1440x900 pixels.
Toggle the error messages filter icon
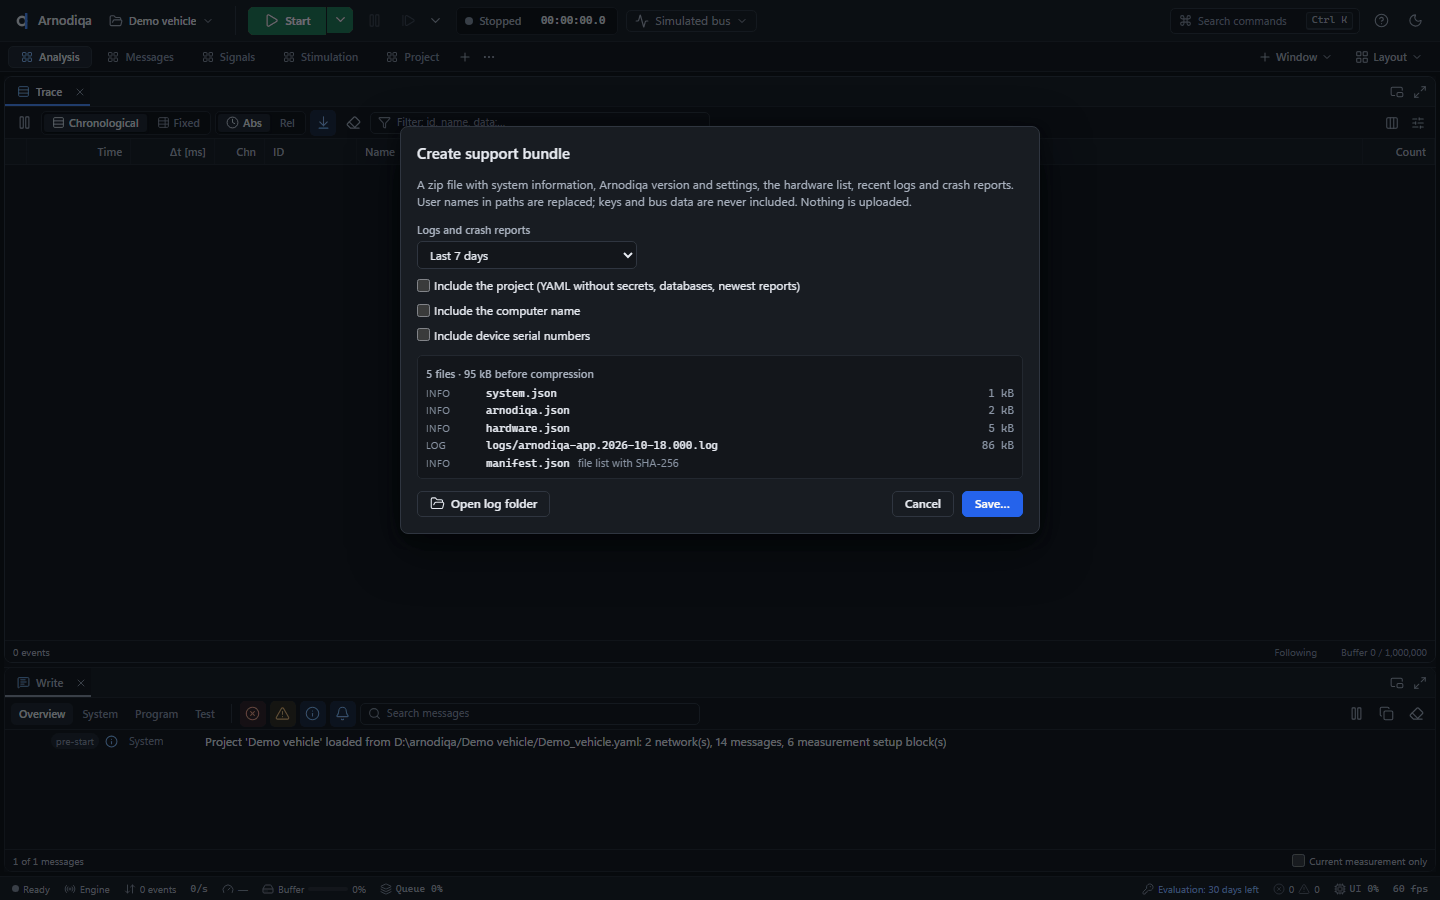coord(252,714)
